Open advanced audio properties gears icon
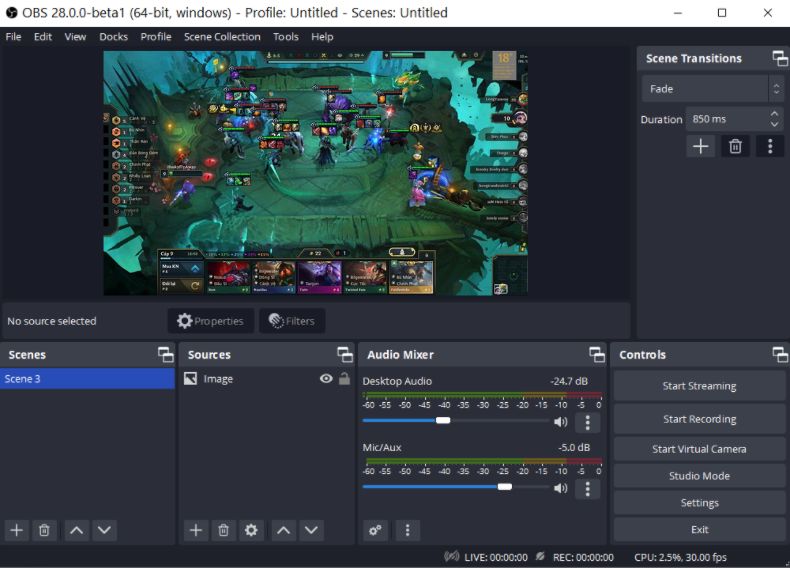790x568 pixels. click(375, 530)
